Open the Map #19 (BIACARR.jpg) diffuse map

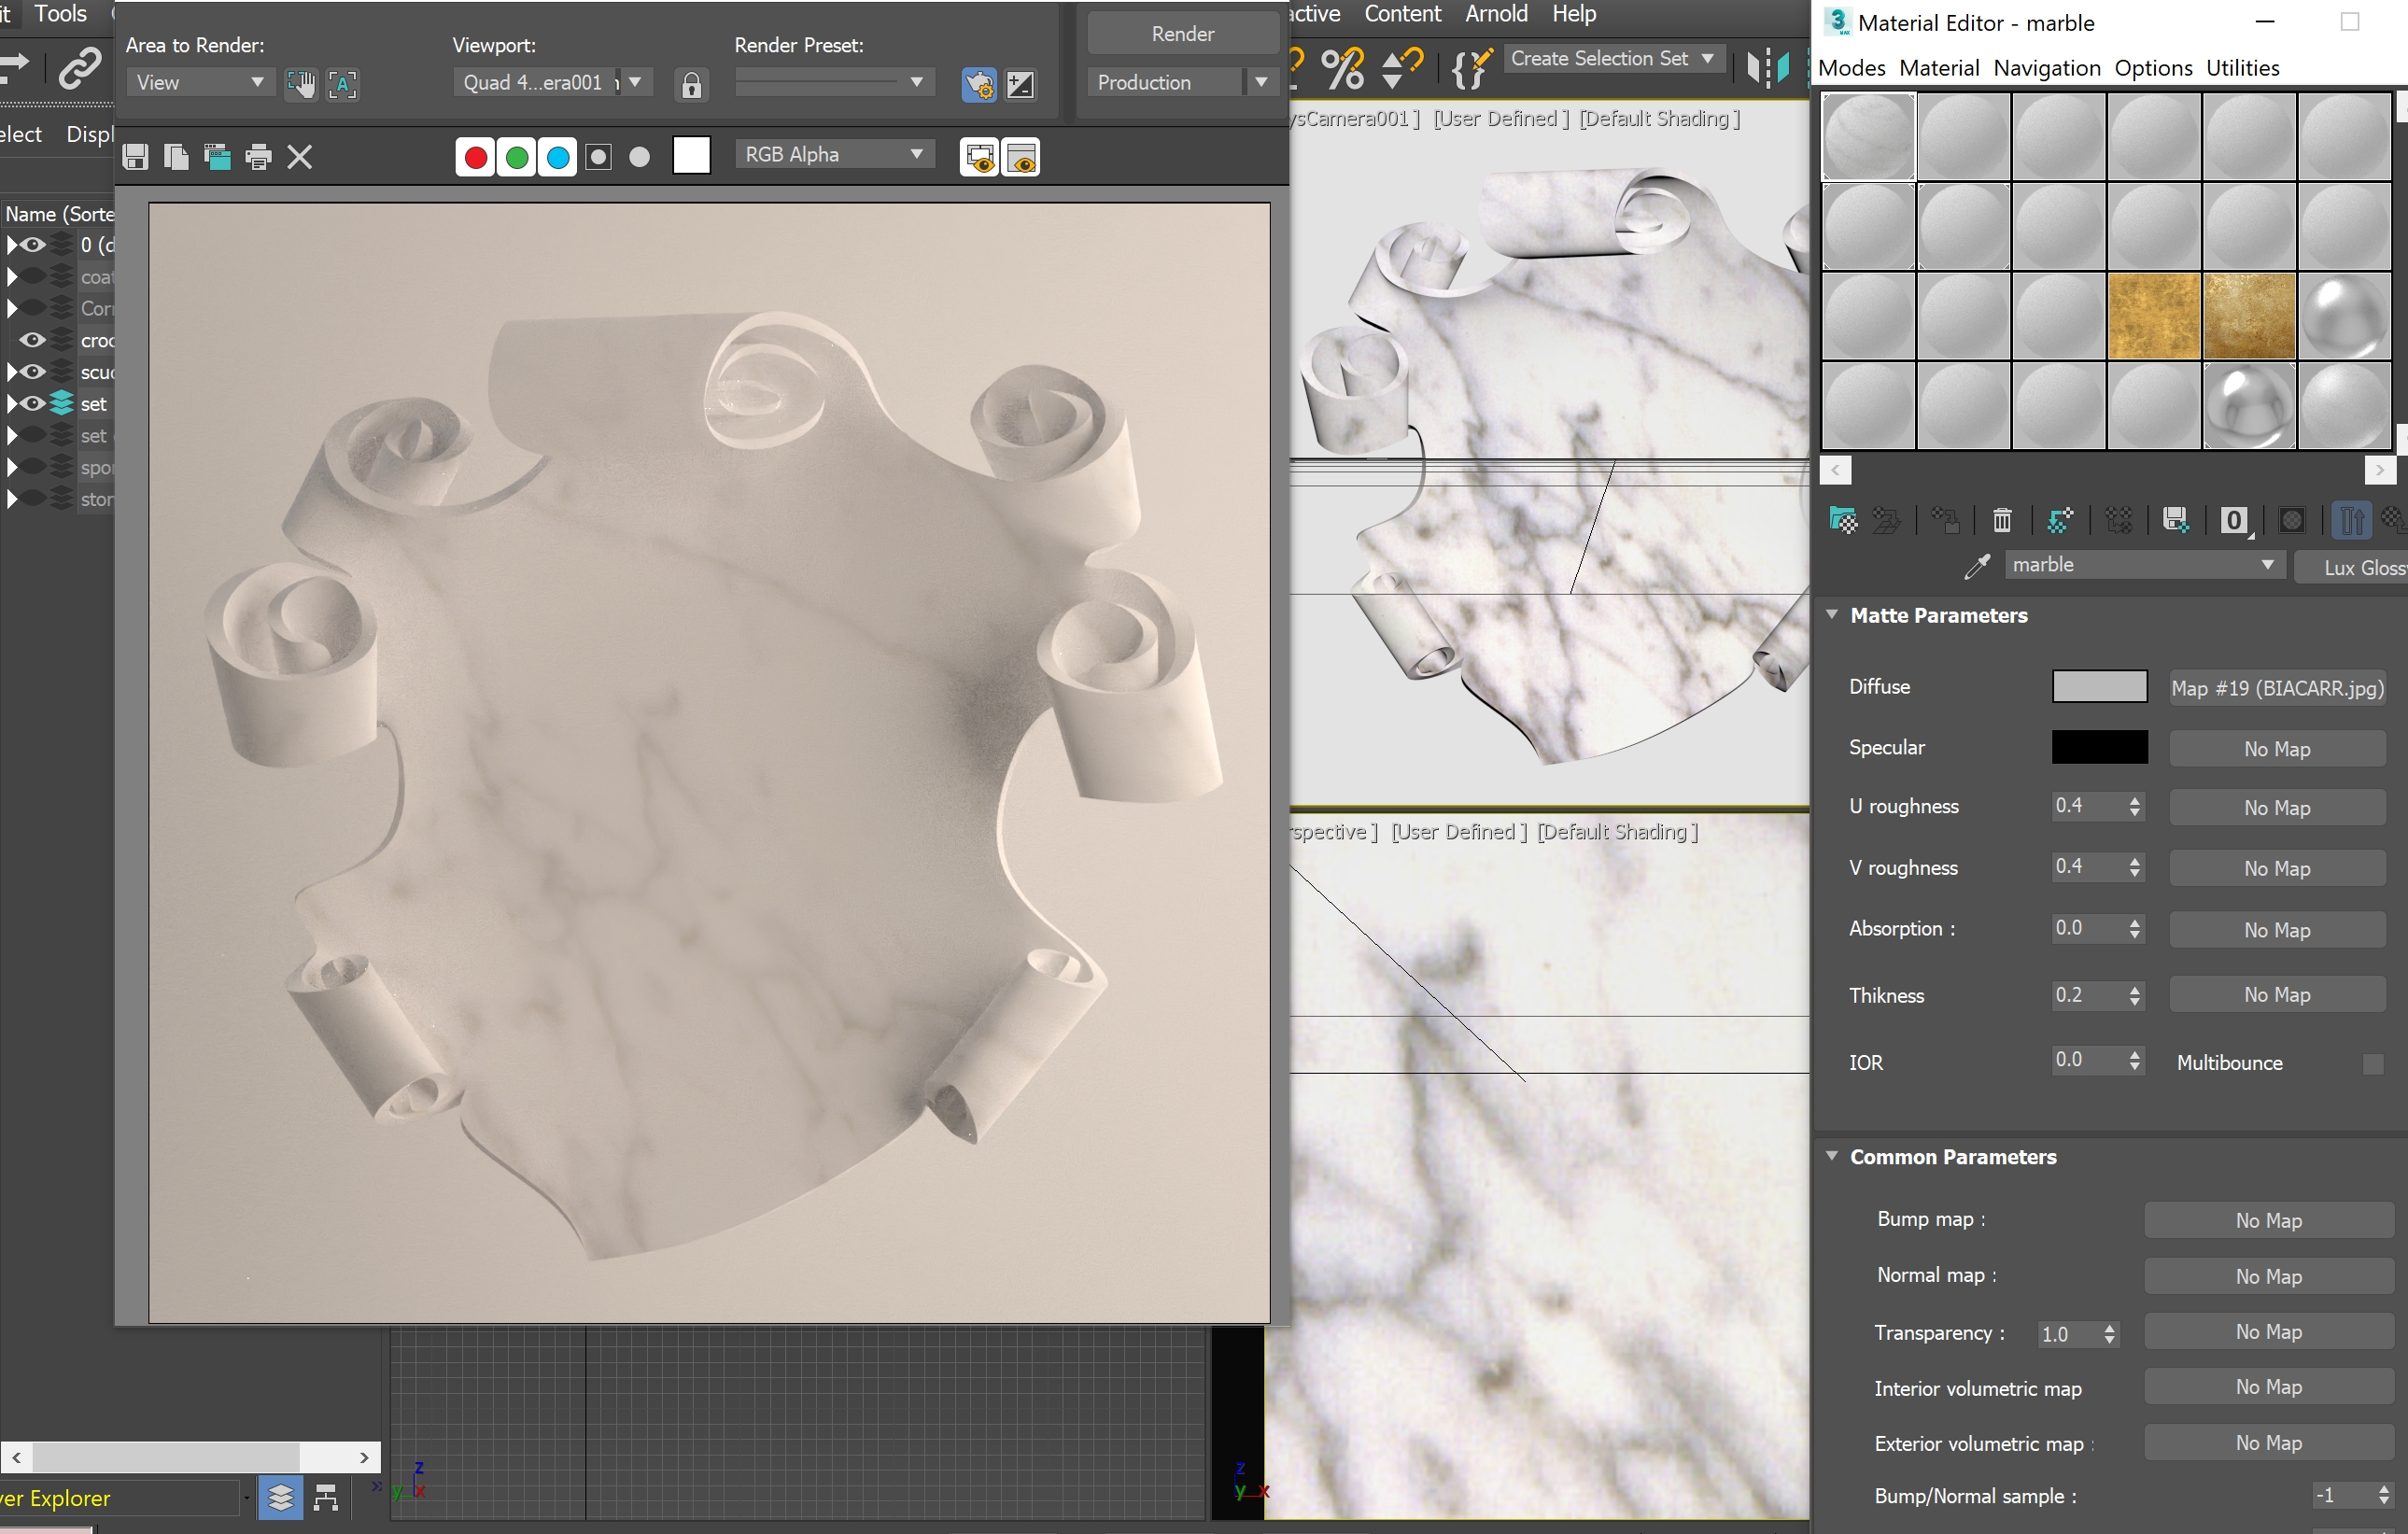[x=2277, y=688]
